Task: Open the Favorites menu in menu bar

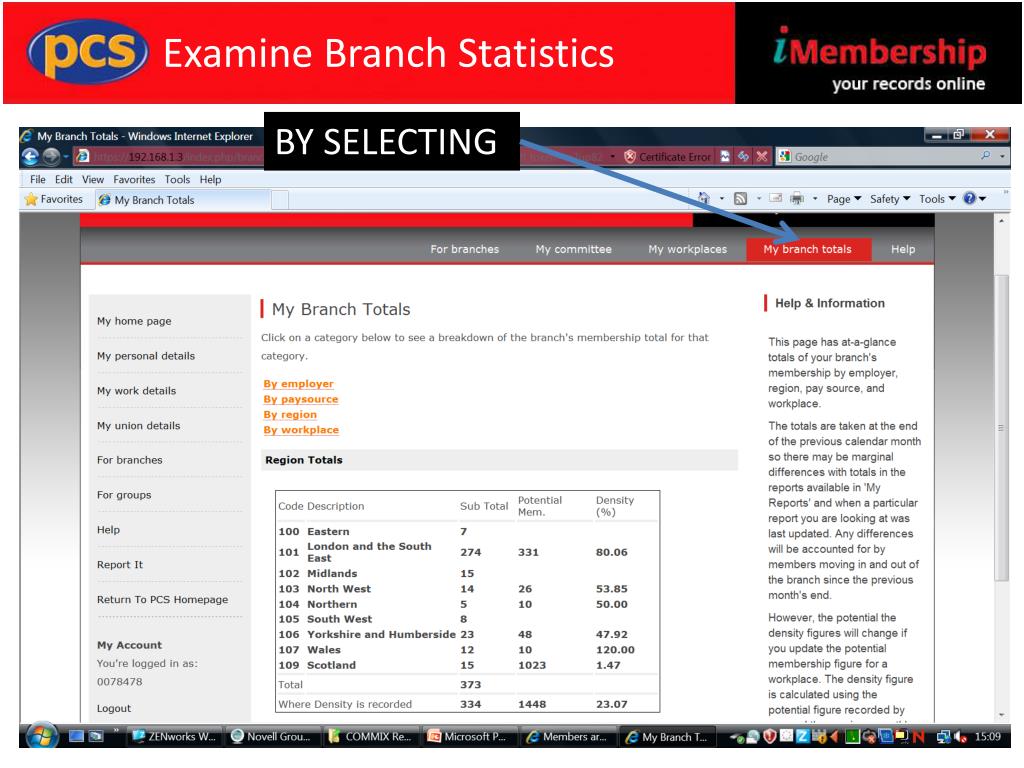Action: [x=134, y=179]
